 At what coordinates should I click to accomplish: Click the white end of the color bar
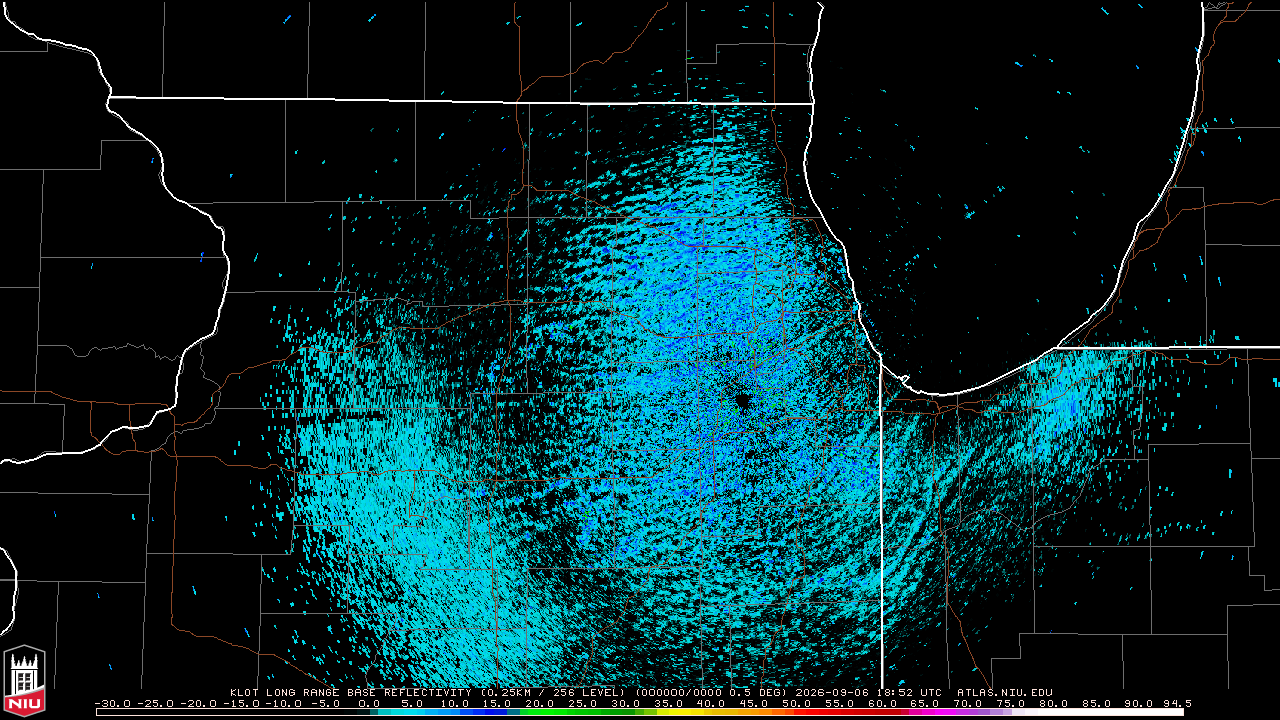[x=1100, y=712]
